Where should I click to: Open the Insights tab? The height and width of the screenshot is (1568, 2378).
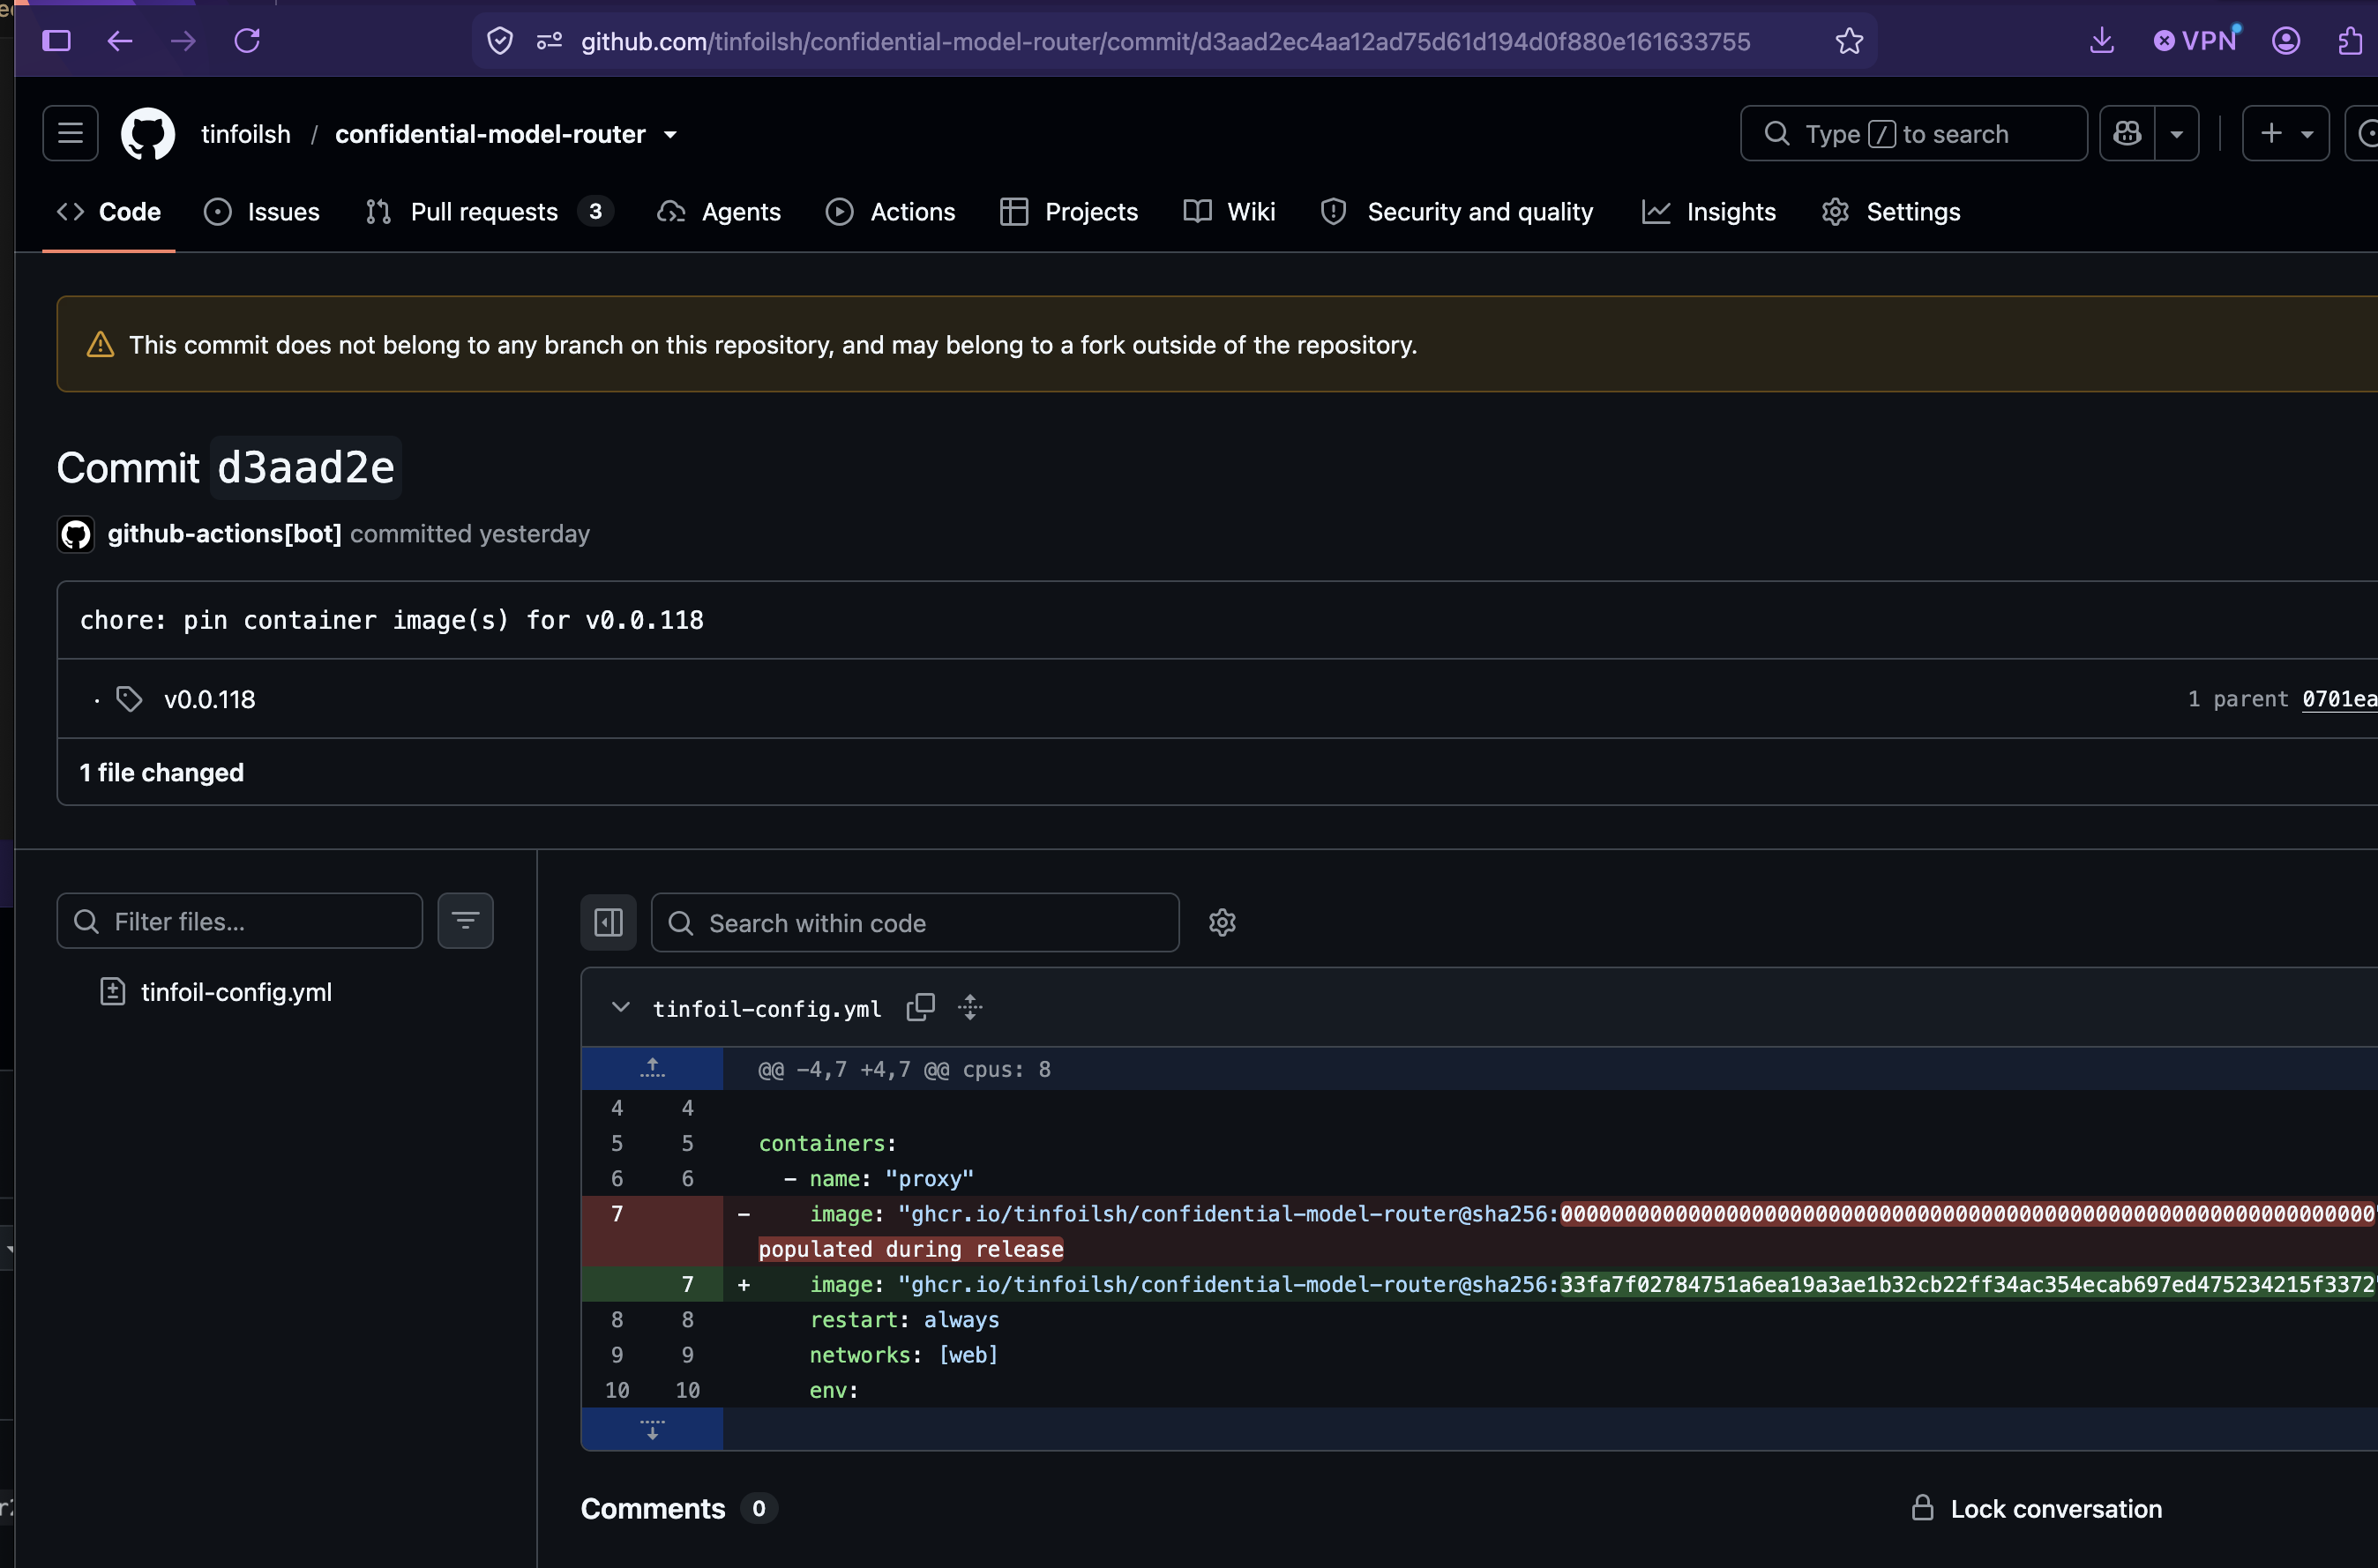pos(1709,212)
